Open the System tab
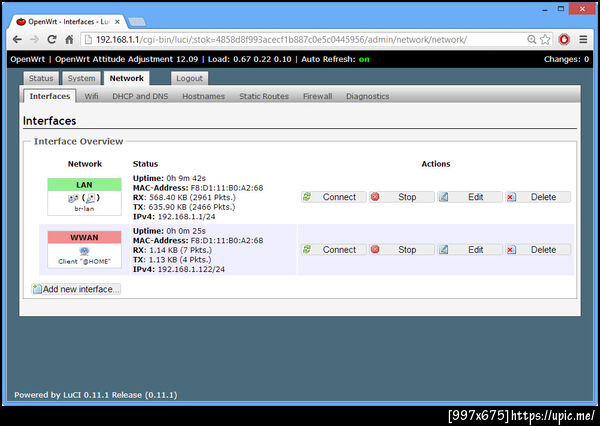 point(81,78)
